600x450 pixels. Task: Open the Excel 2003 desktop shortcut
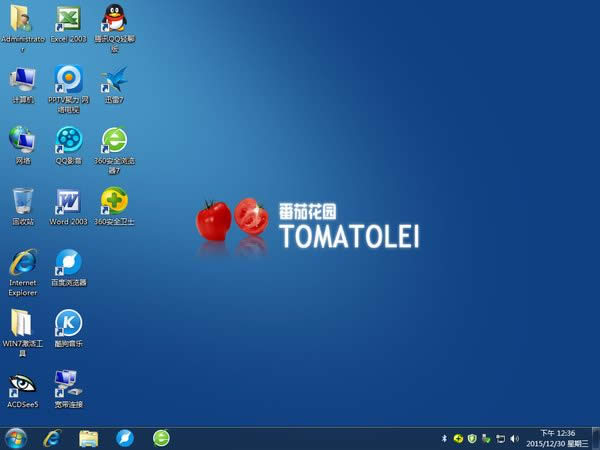(x=68, y=19)
